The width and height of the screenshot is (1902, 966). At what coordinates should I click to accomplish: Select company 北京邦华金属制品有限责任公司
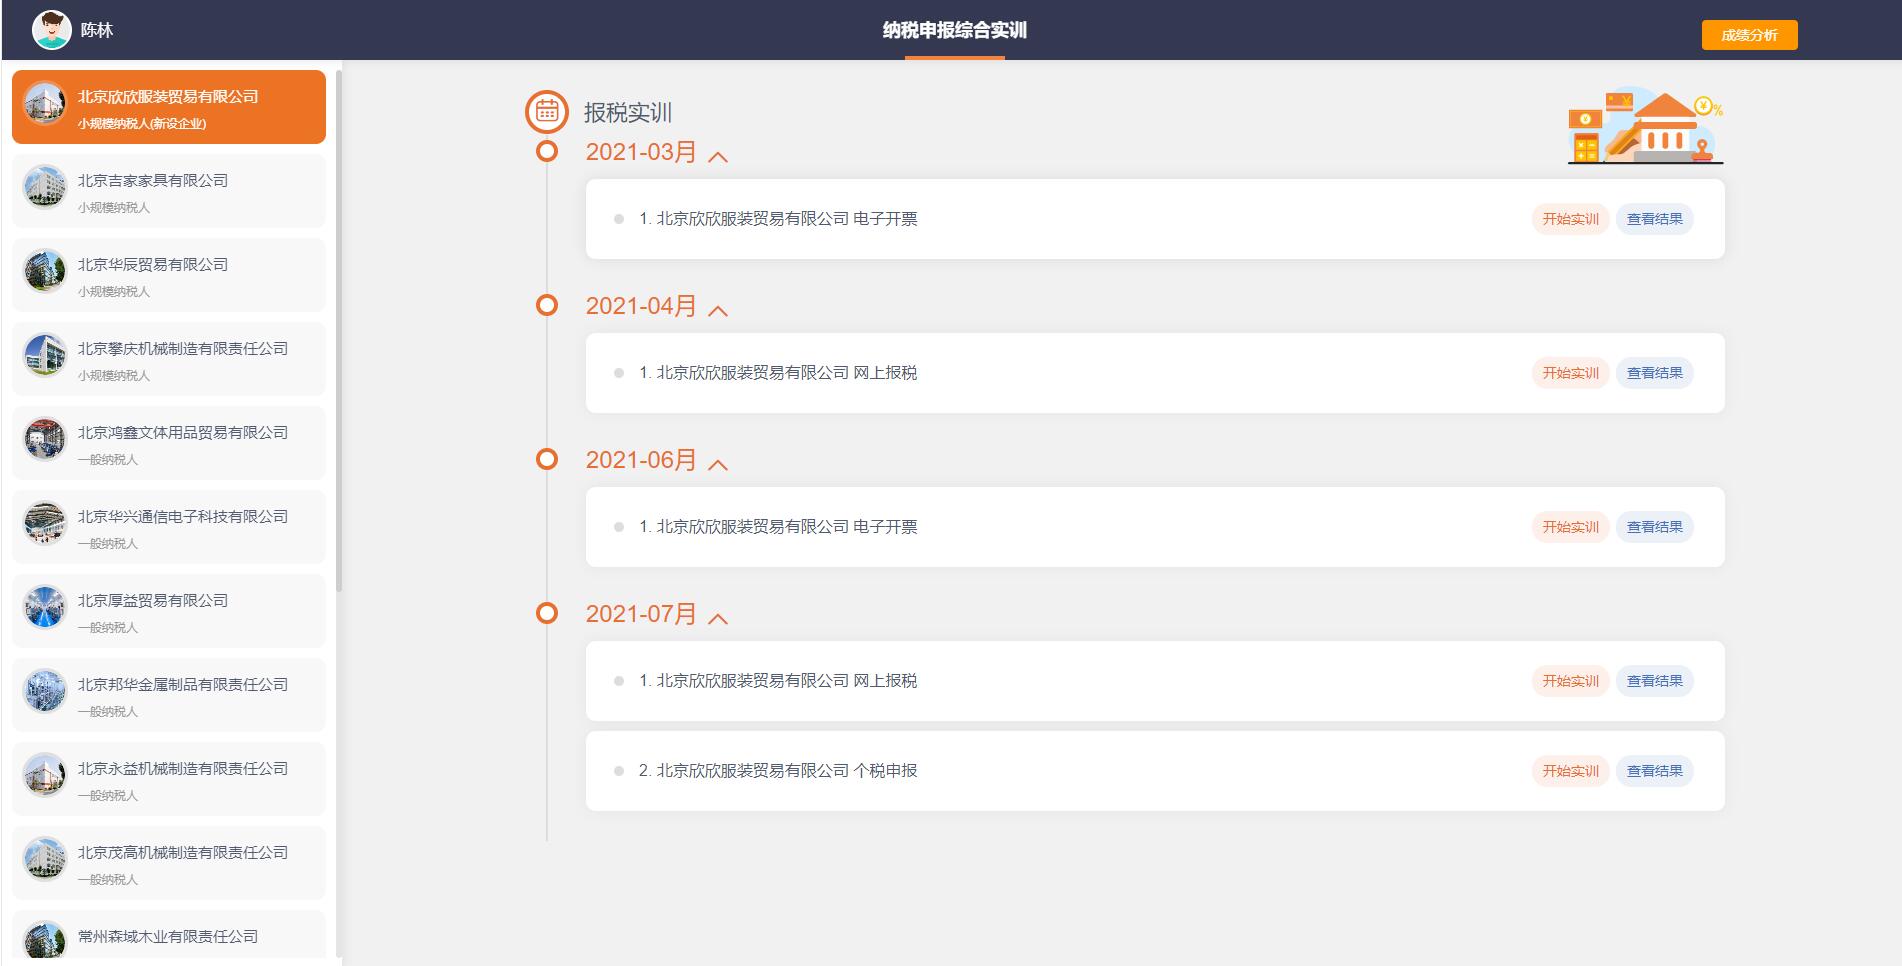pos(169,695)
